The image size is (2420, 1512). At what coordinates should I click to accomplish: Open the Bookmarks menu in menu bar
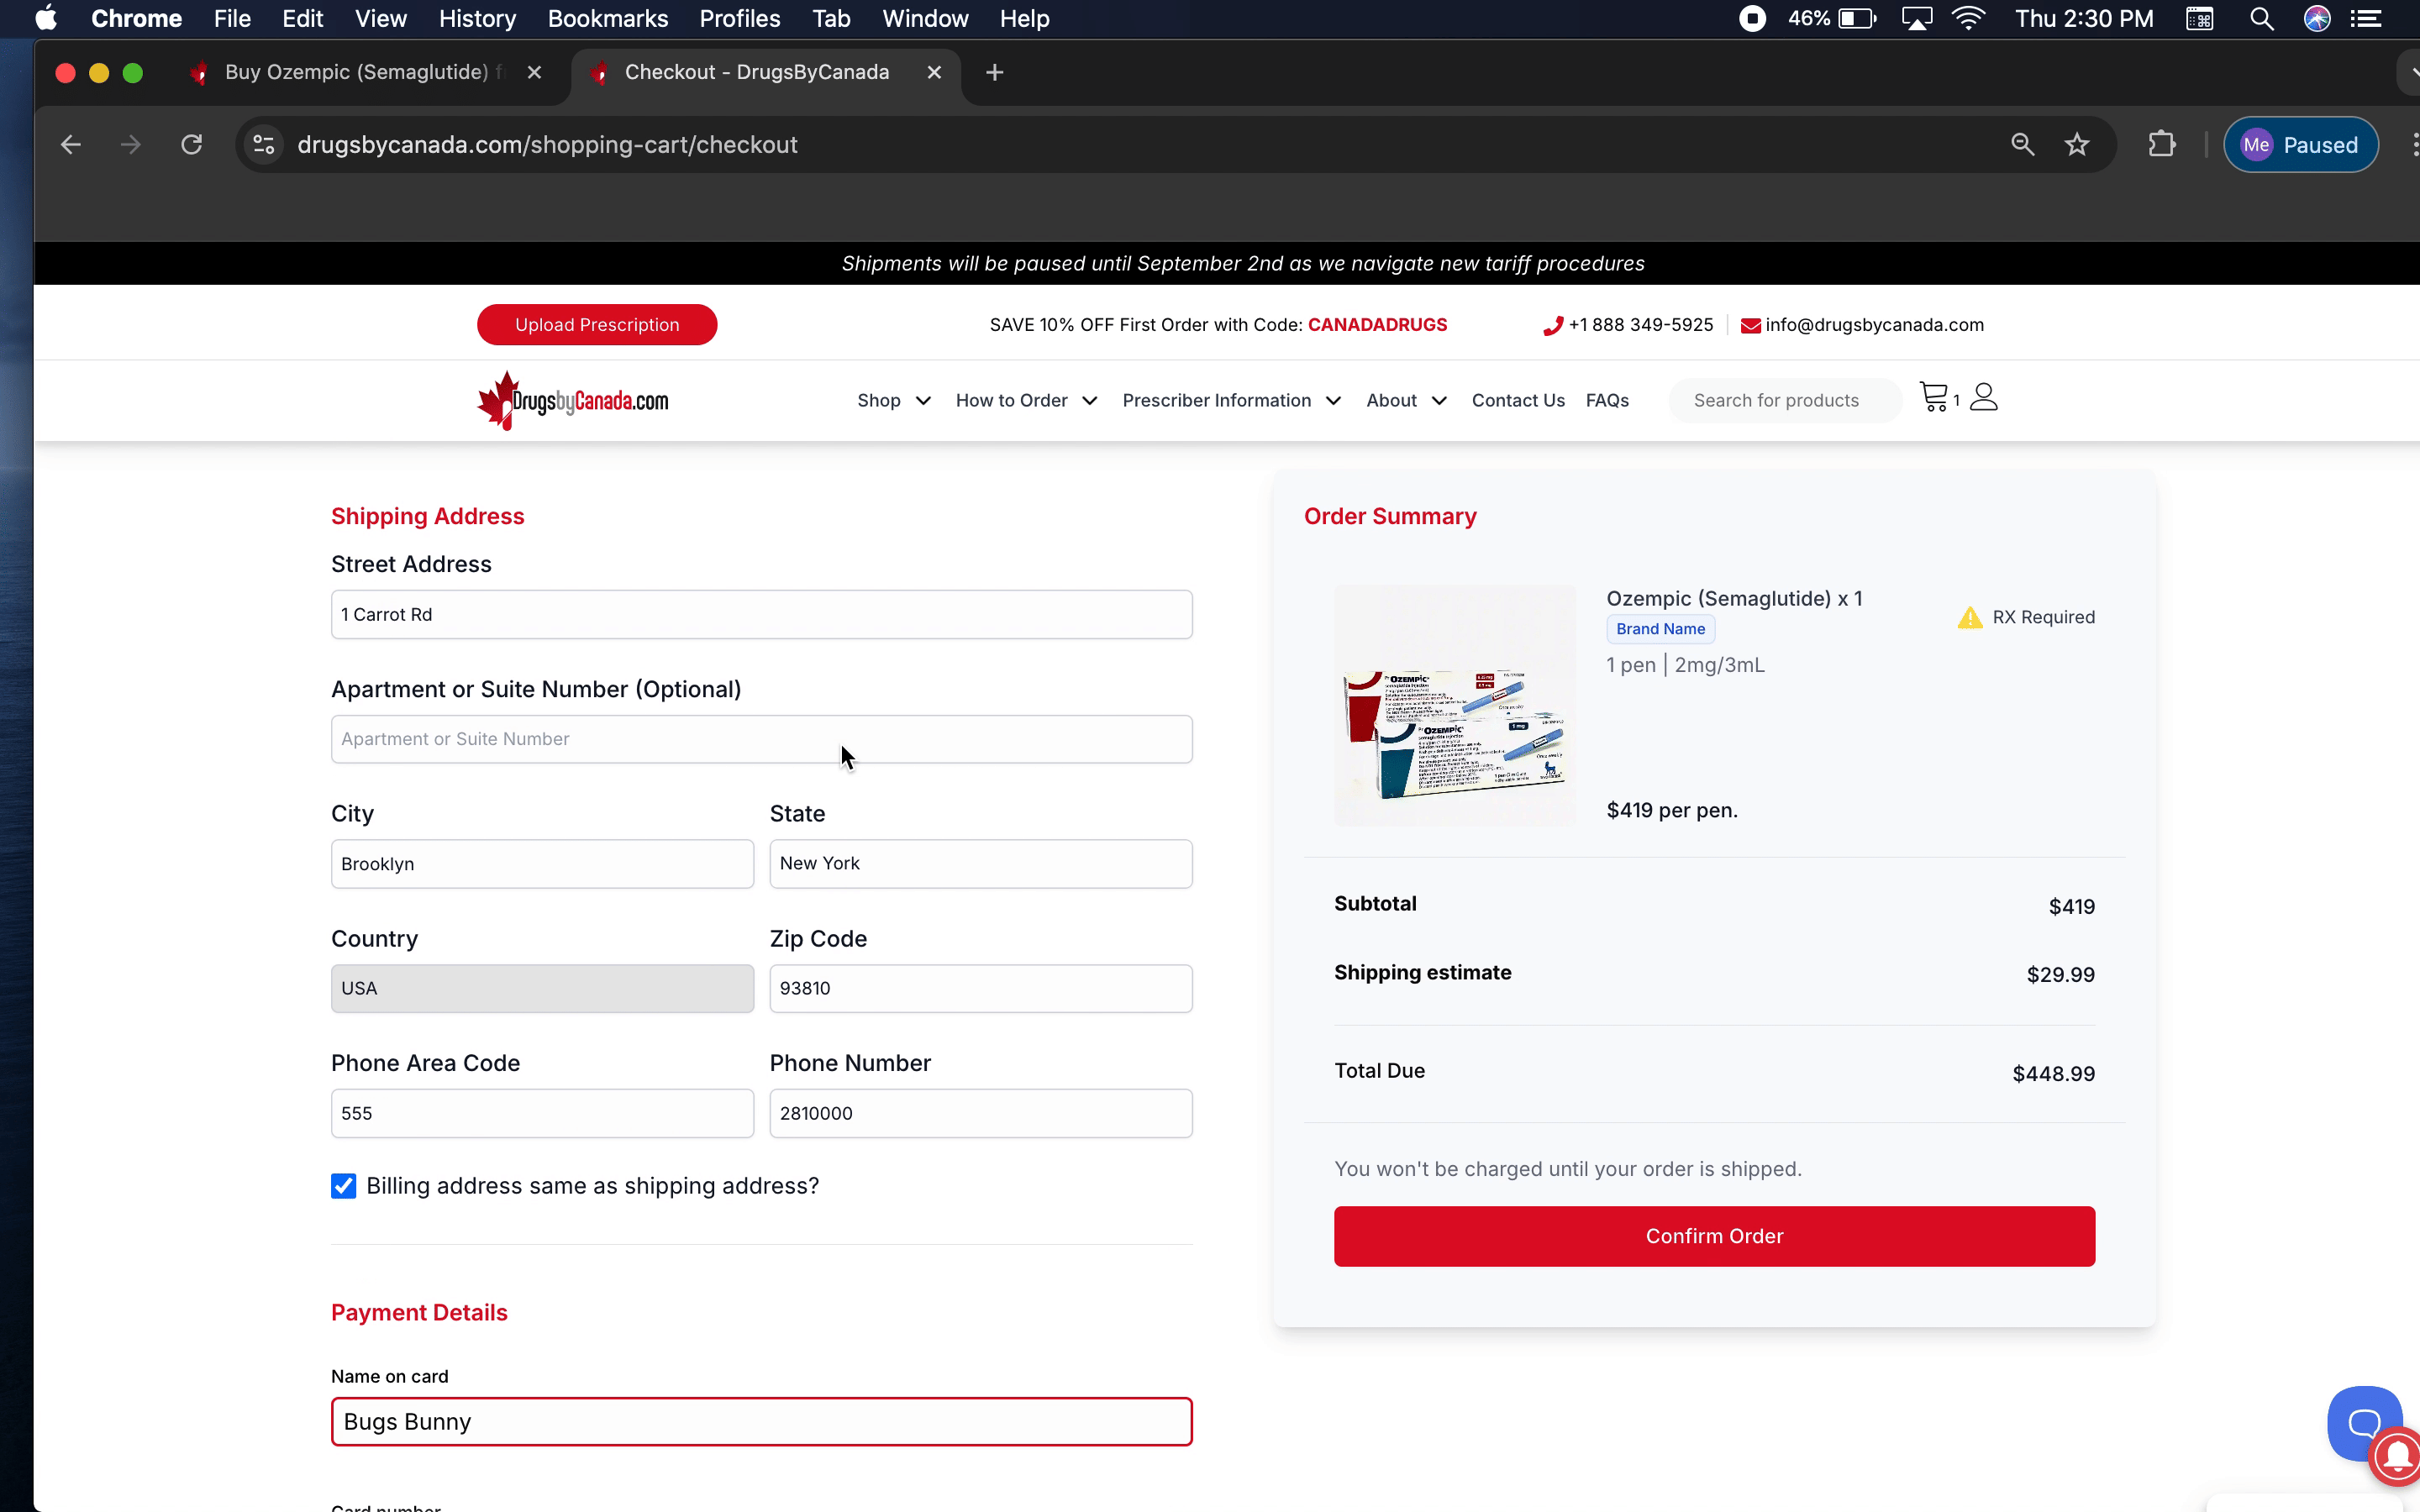[607, 19]
